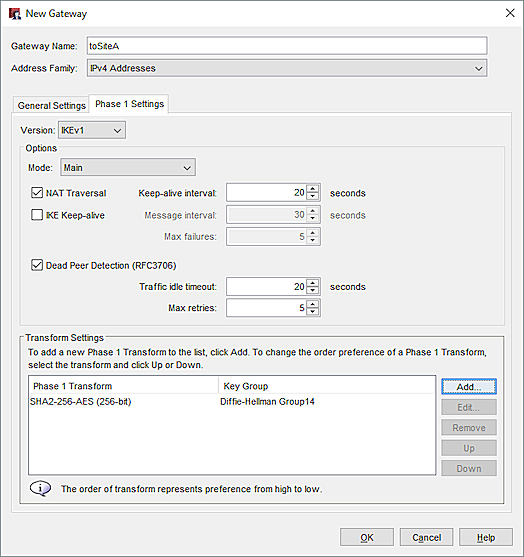The width and height of the screenshot is (524, 557).
Task: Toggle Dead Peer Detection (RFC3706) checkbox
Action: tap(37, 265)
